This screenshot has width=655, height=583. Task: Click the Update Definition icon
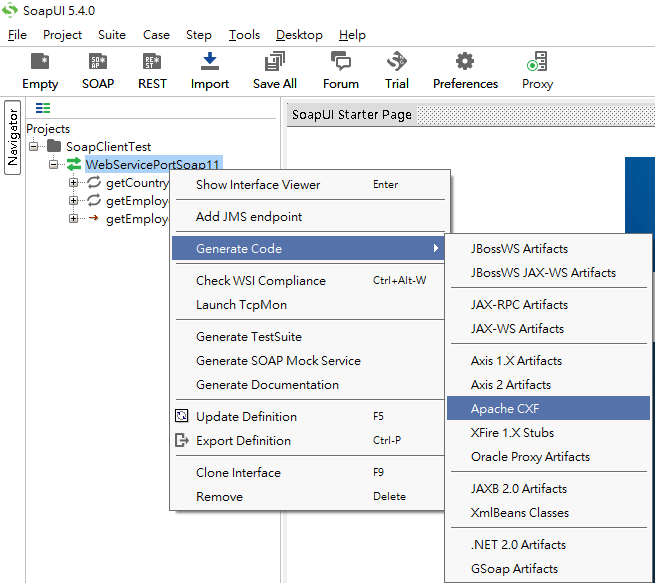tap(182, 416)
